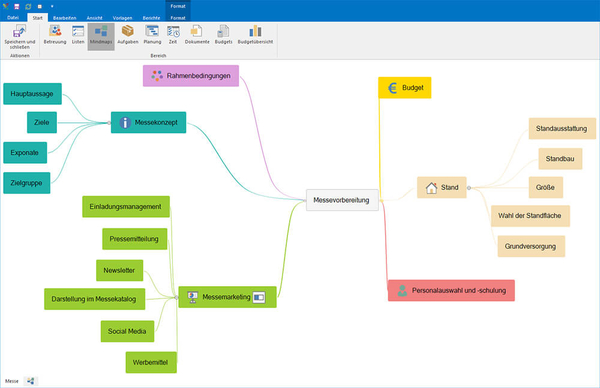Switch to the Bearbeiten ribbon tab
Viewport: 600px width, 388px height.
coord(64,18)
